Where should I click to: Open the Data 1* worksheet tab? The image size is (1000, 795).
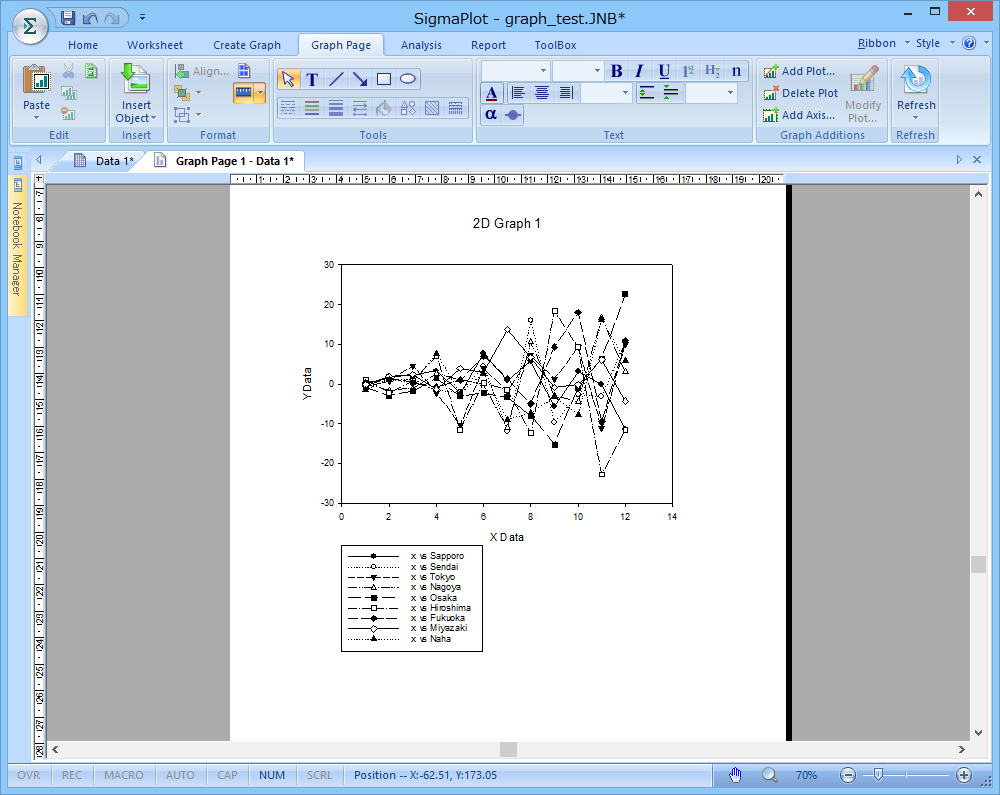pyautogui.click(x=104, y=161)
